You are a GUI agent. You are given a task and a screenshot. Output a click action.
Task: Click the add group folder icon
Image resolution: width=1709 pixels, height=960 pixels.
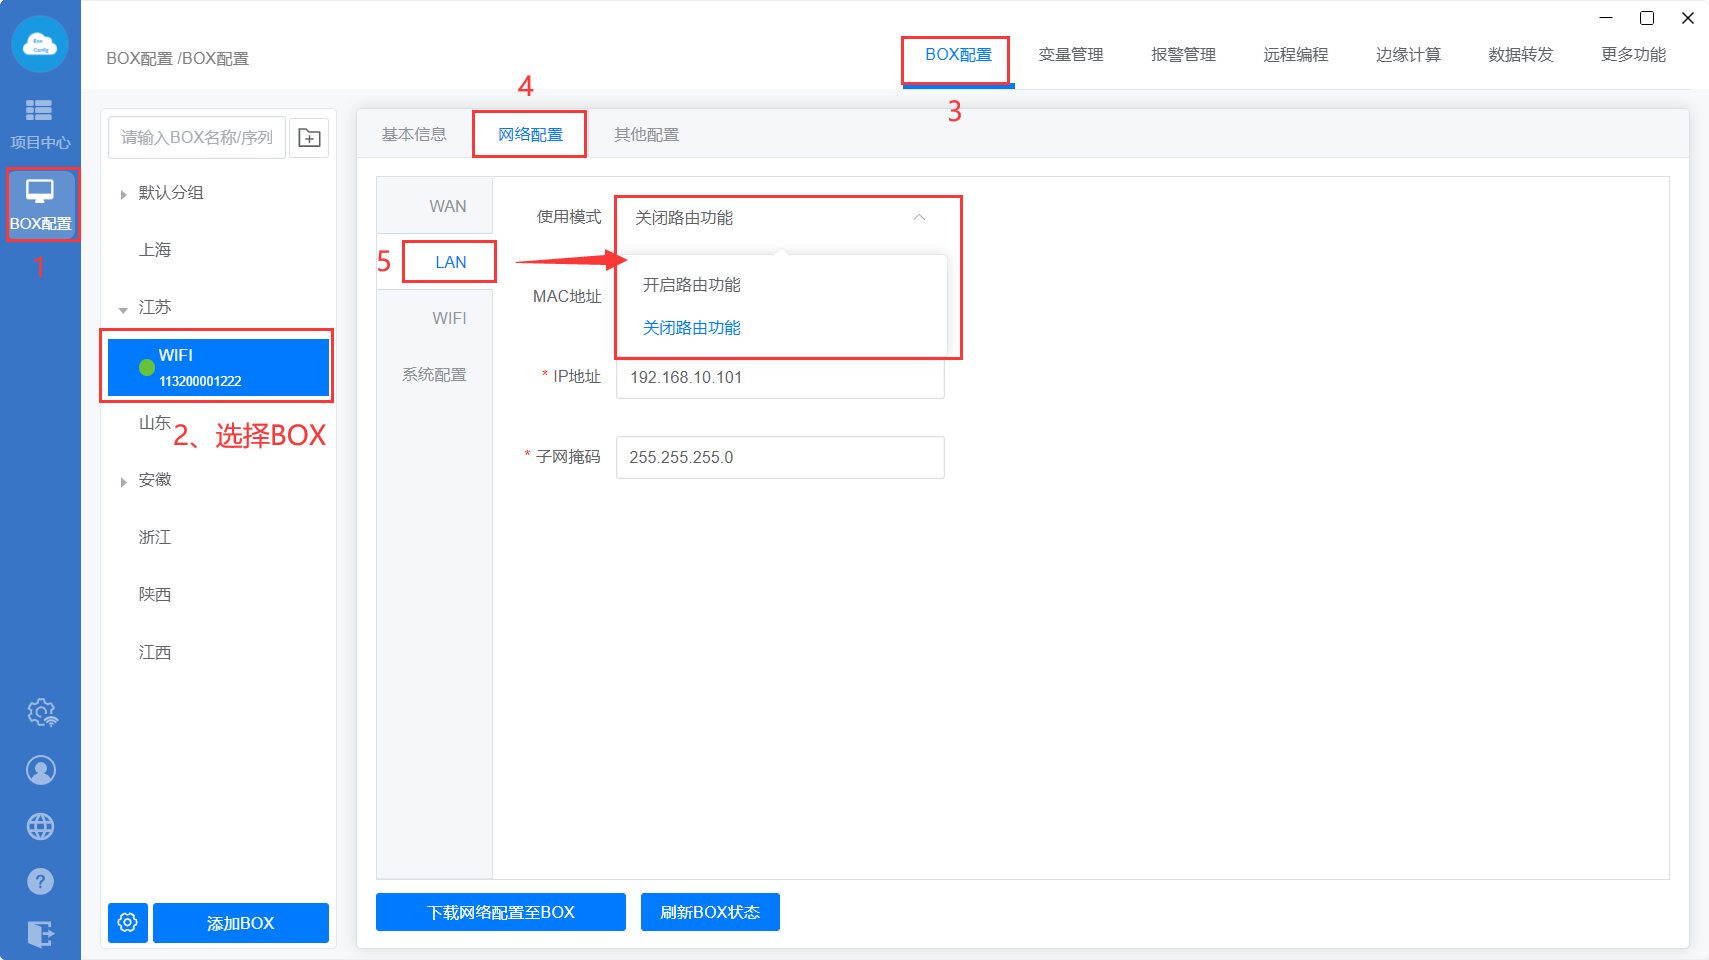pos(309,138)
